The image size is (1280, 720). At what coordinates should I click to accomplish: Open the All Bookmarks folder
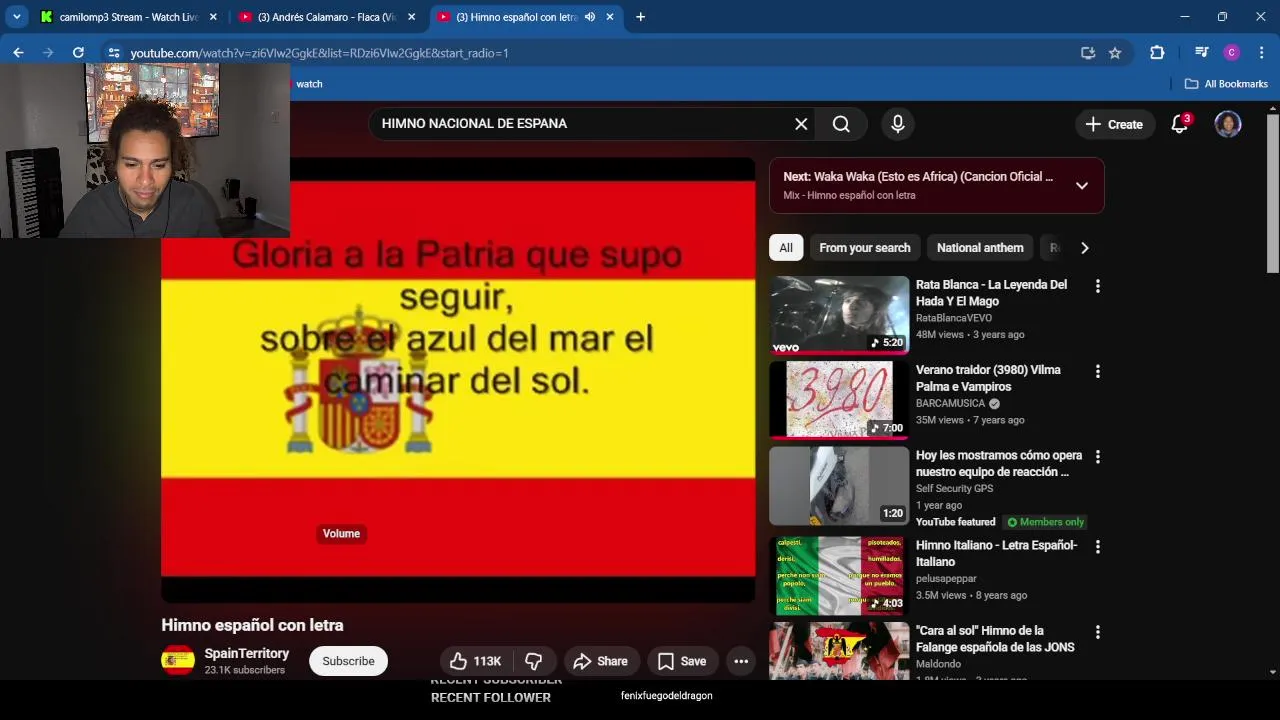tap(1226, 84)
